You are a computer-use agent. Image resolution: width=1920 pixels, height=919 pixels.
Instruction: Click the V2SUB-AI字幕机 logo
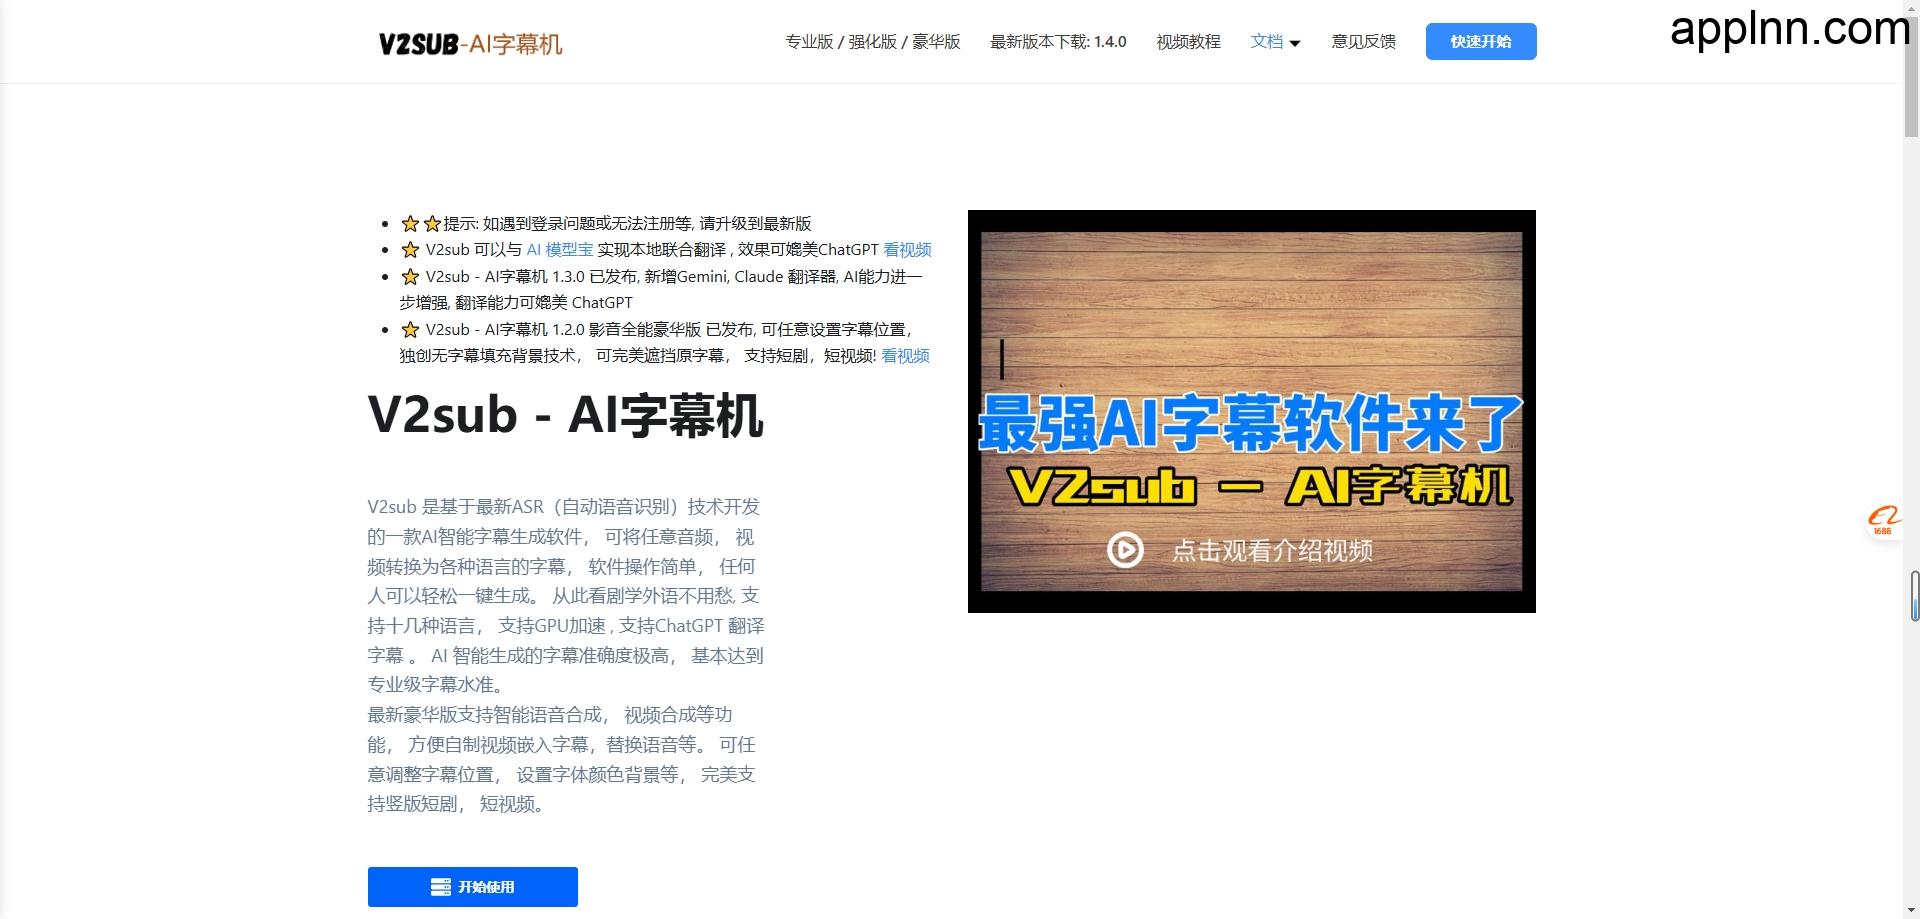coord(472,42)
